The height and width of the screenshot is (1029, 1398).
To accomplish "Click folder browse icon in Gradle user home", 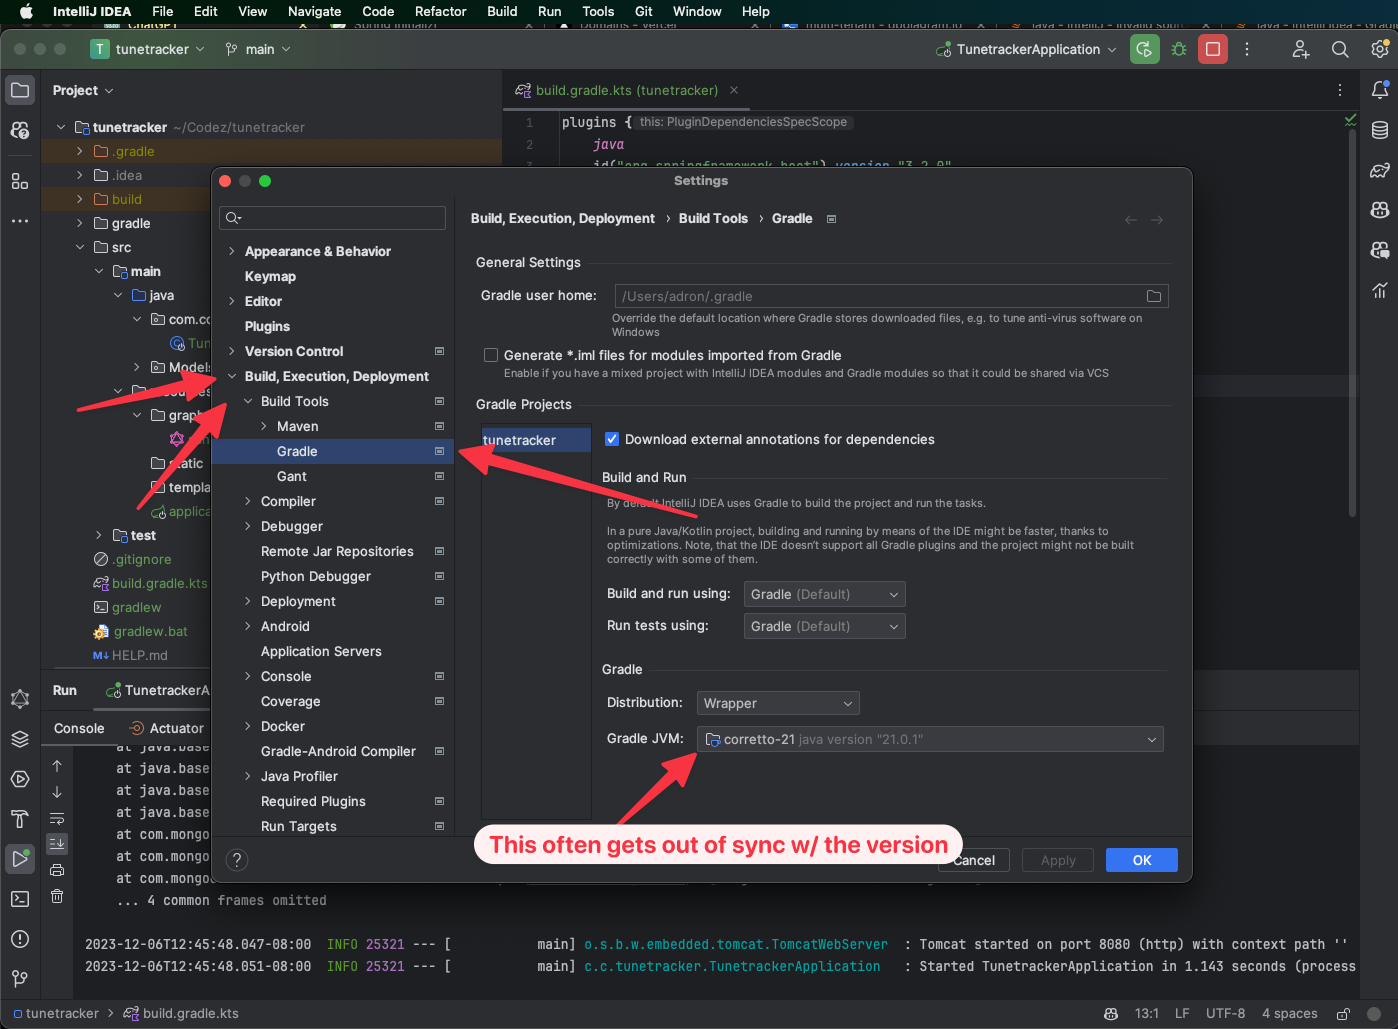I will [x=1153, y=296].
